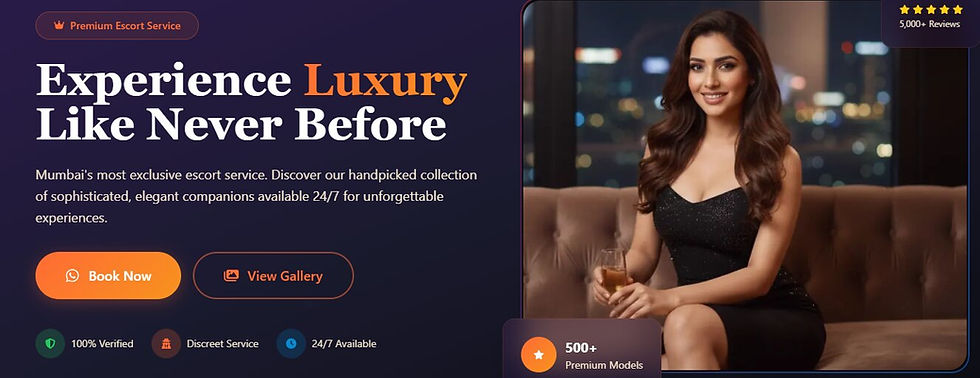This screenshot has height=378, width=980.
Task: Select the Premium Escort Service badge
Action: tap(117, 26)
